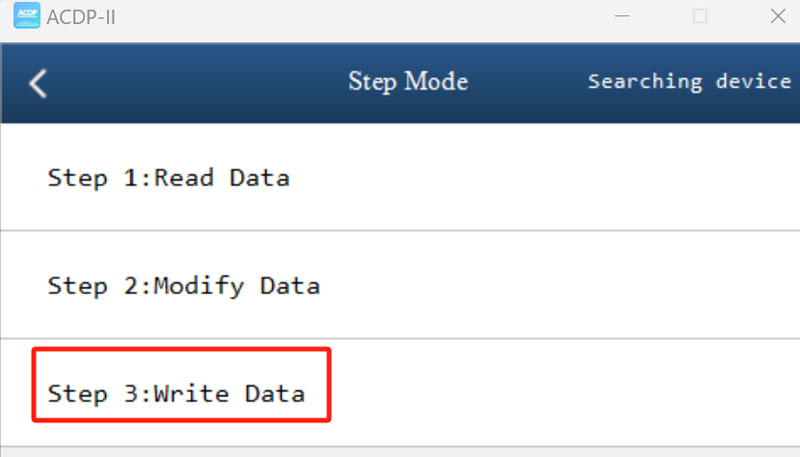Click the Read Data label text
The image size is (800, 457).
click(x=221, y=178)
